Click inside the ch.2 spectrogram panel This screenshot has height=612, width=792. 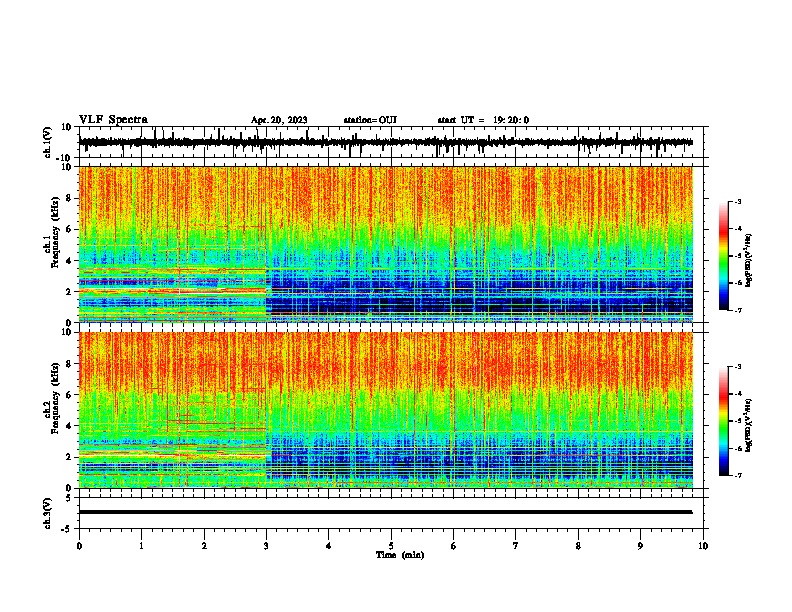point(385,410)
